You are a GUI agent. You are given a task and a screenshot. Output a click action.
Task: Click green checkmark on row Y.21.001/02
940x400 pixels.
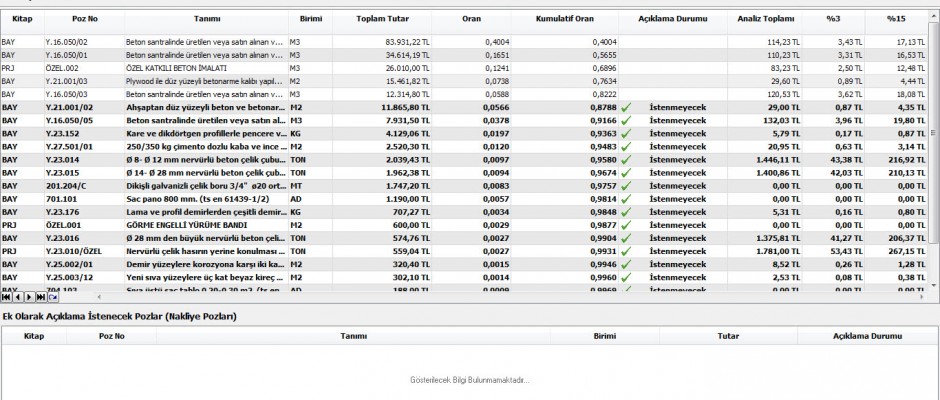[x=626, y=106]
